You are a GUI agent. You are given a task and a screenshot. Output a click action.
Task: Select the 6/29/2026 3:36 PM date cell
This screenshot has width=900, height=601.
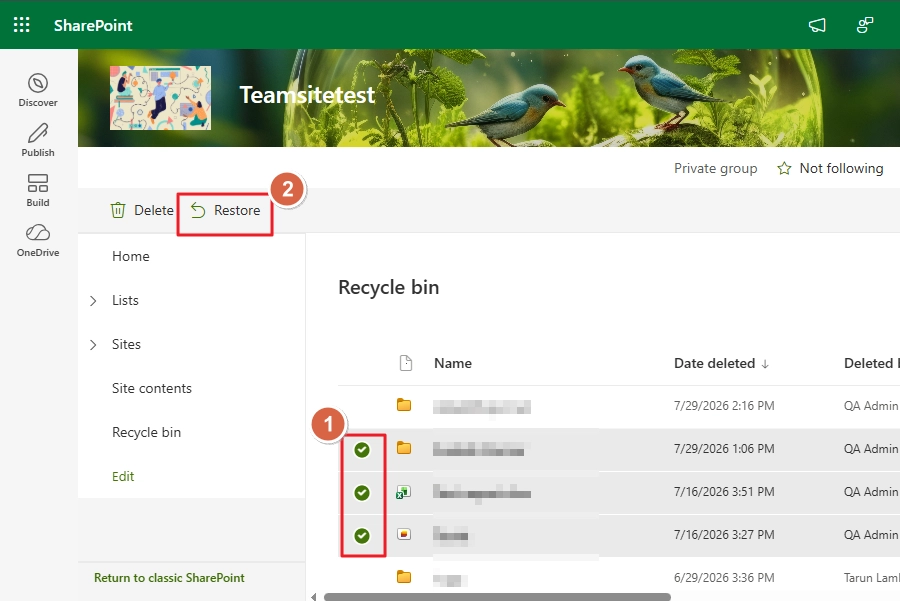[724, 577]
